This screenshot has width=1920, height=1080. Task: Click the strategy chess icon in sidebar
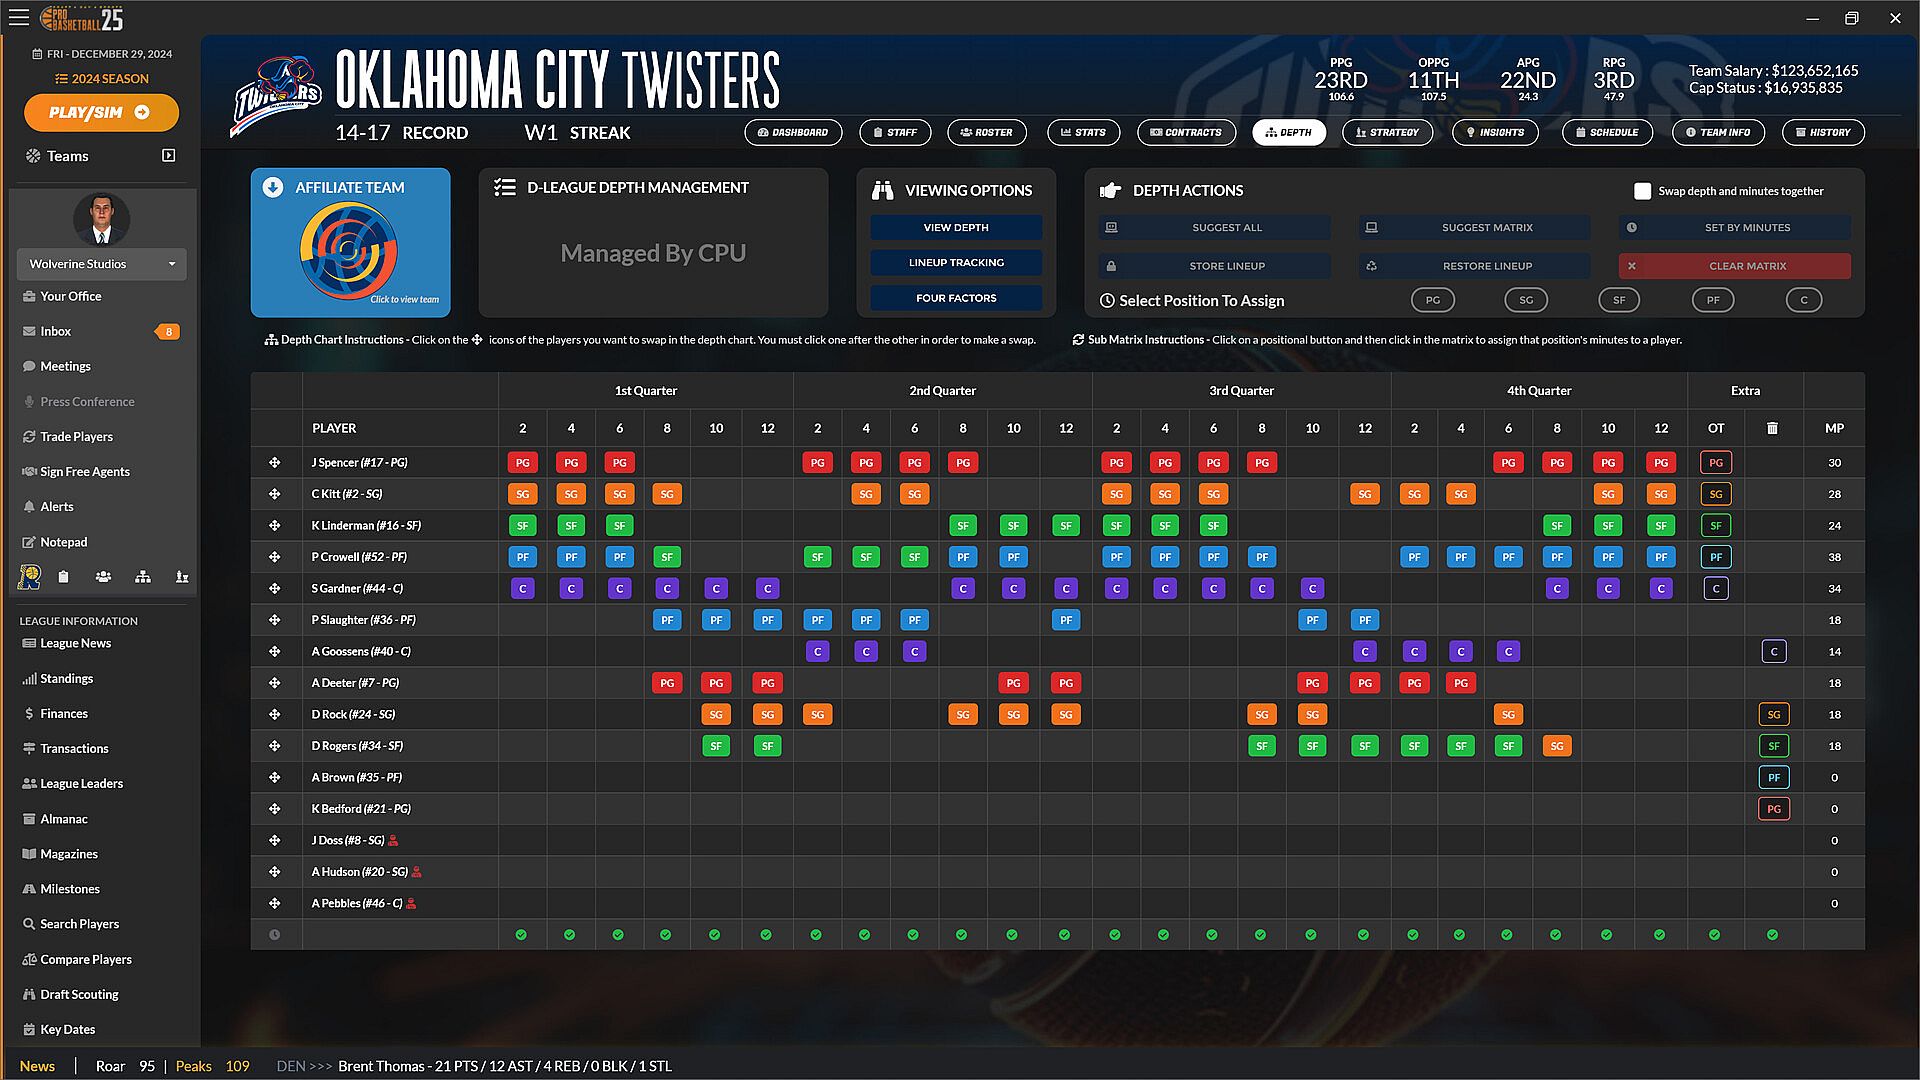point(182,577)
